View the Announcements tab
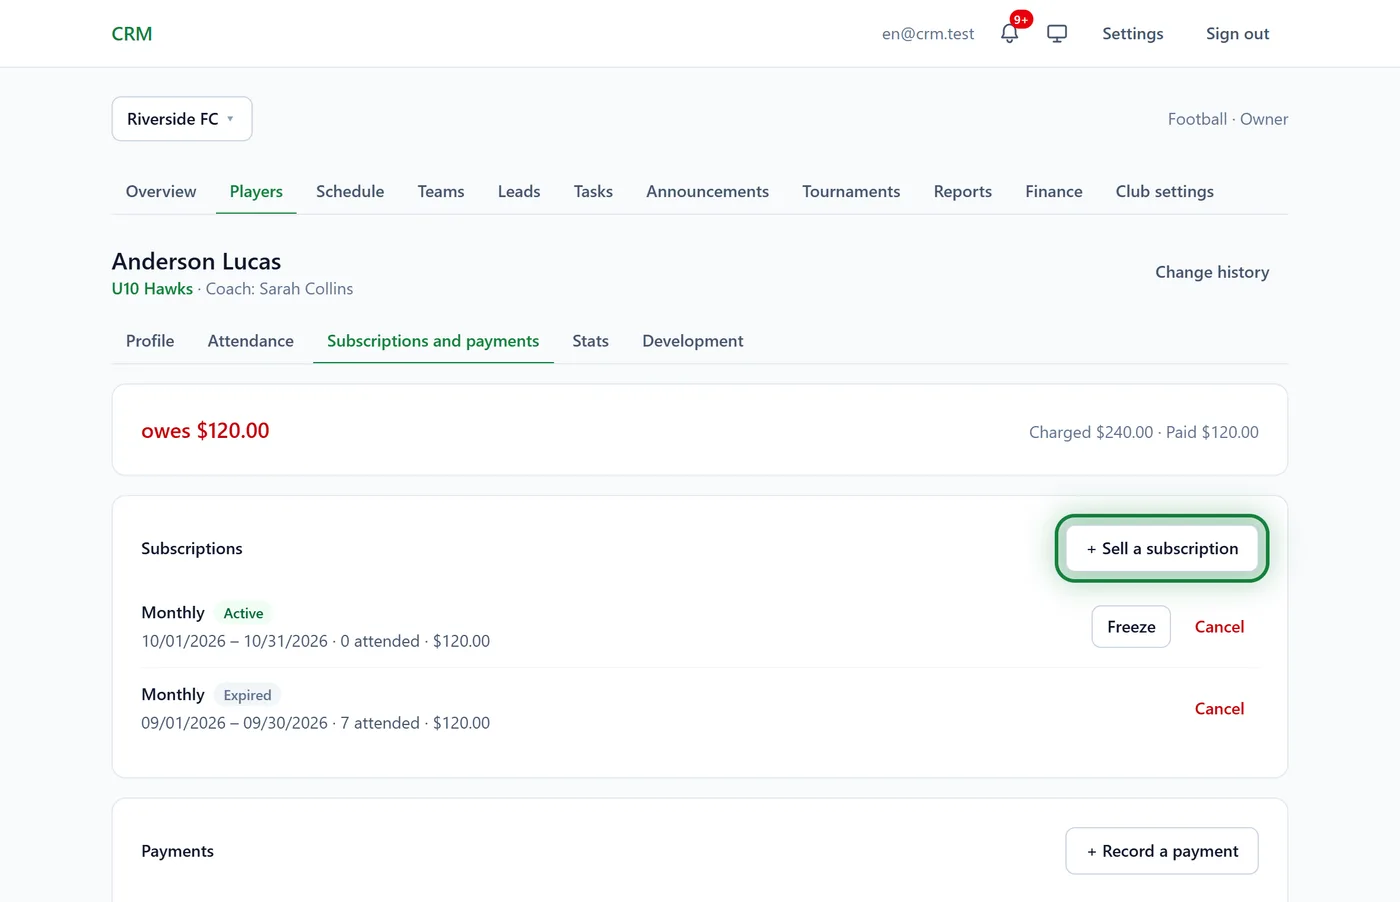The width and height of the screenshot is (1400, 902). point(707,191)
